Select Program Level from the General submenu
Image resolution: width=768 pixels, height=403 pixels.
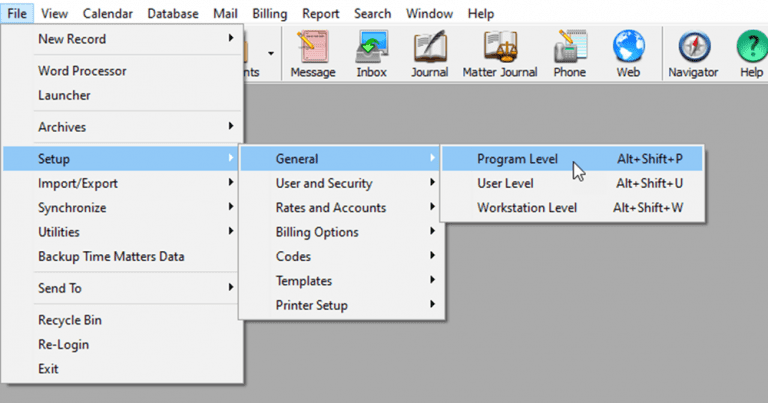click(x=517, y=159)
